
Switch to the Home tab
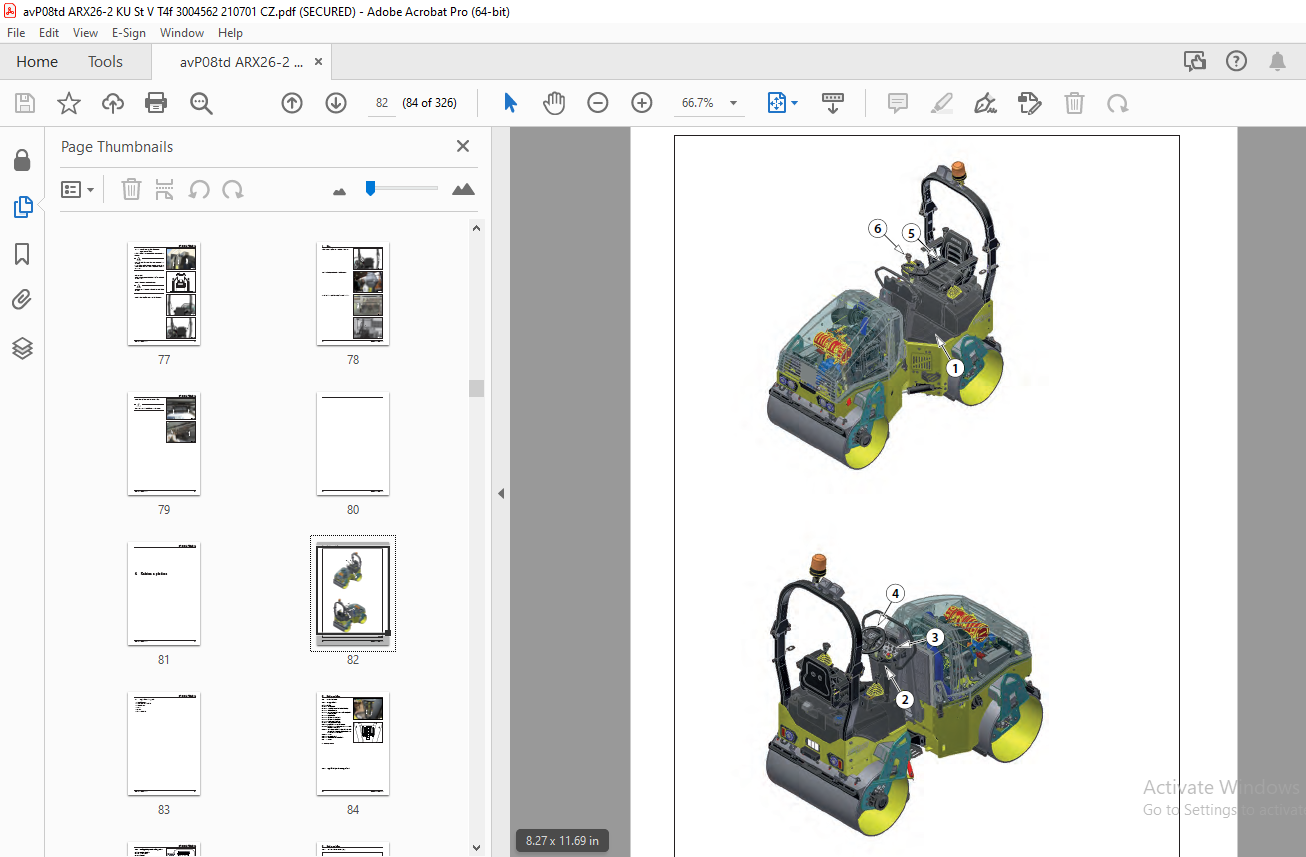(37, 61)
